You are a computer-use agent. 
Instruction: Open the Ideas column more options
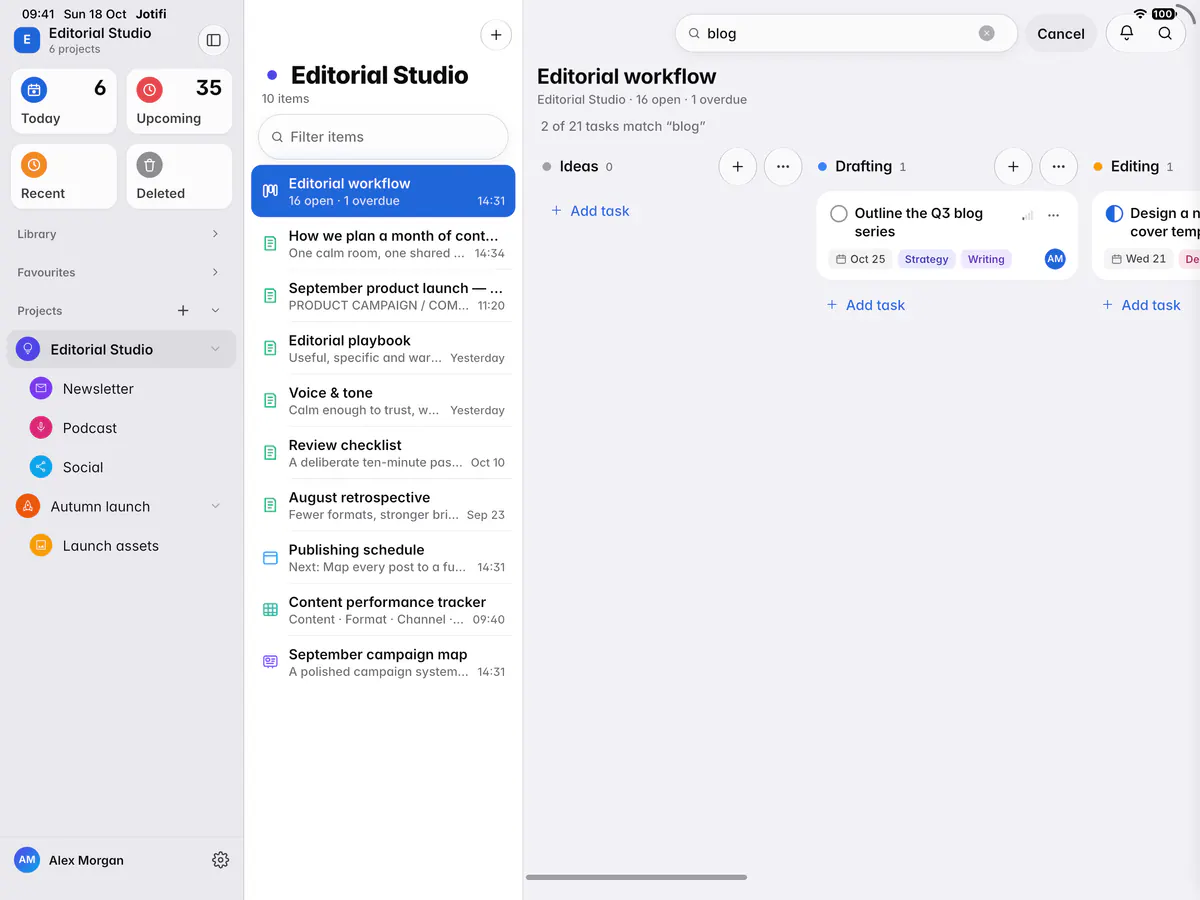click(x=783, y=167)
